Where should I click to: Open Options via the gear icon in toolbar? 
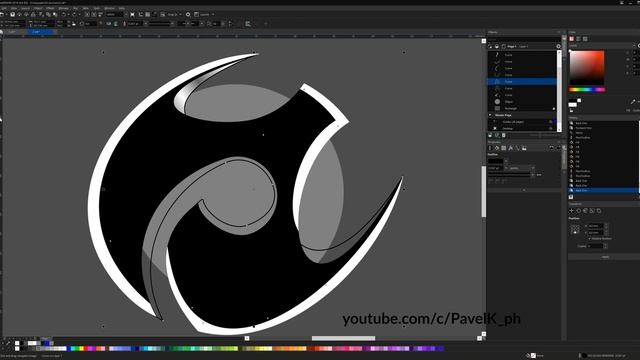[188, 14]
